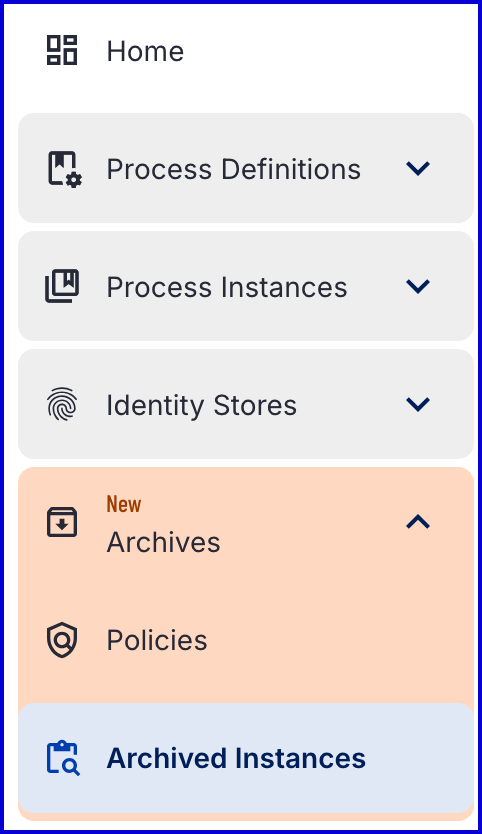Click the Process Definitions gear-document icon
Image resolution: width=482 pixels, height=834 pixels.
(x=65, y=169)
